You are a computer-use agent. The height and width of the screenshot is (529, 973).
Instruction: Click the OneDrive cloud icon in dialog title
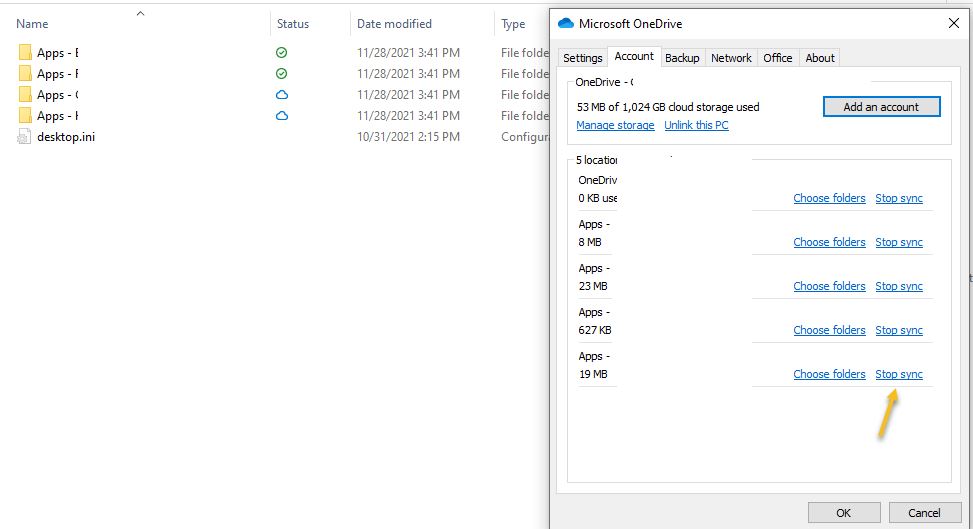(x=565, y=24)
